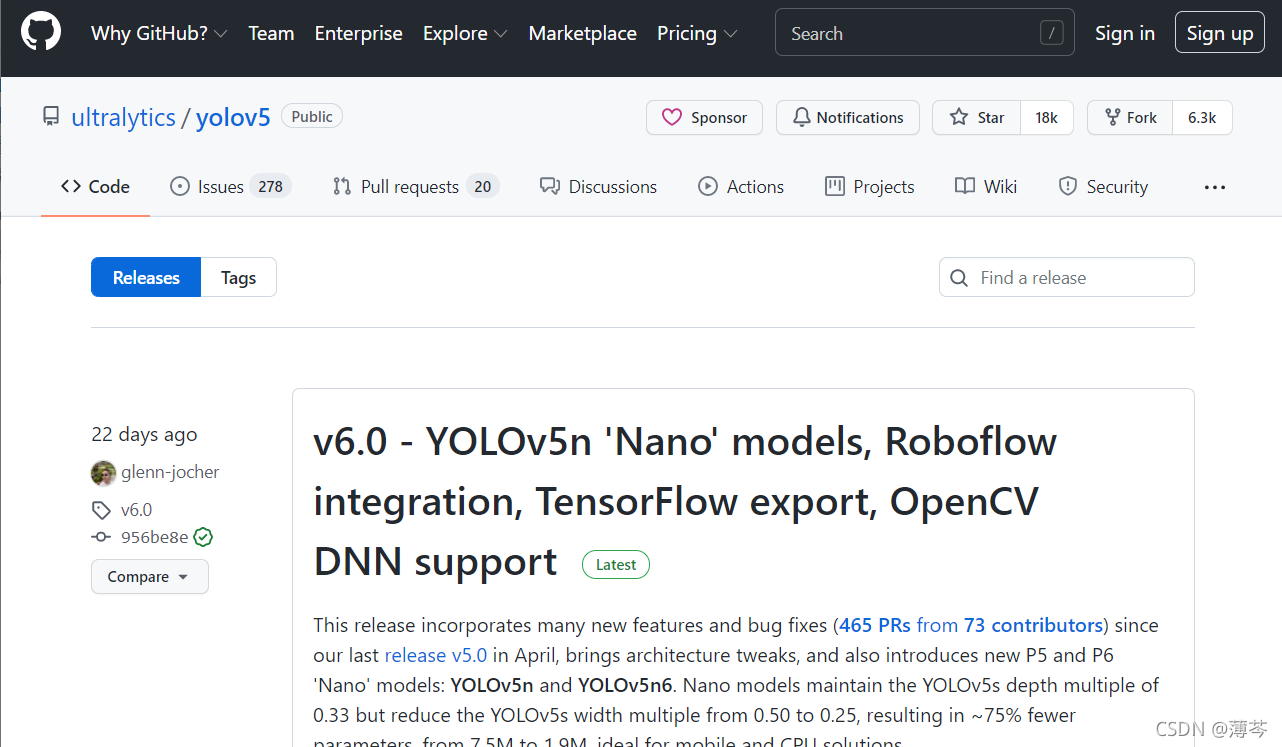This screenshot has width=1282, height=747.
Task: Open the Team menu item
Action: (x=271, y=33)
